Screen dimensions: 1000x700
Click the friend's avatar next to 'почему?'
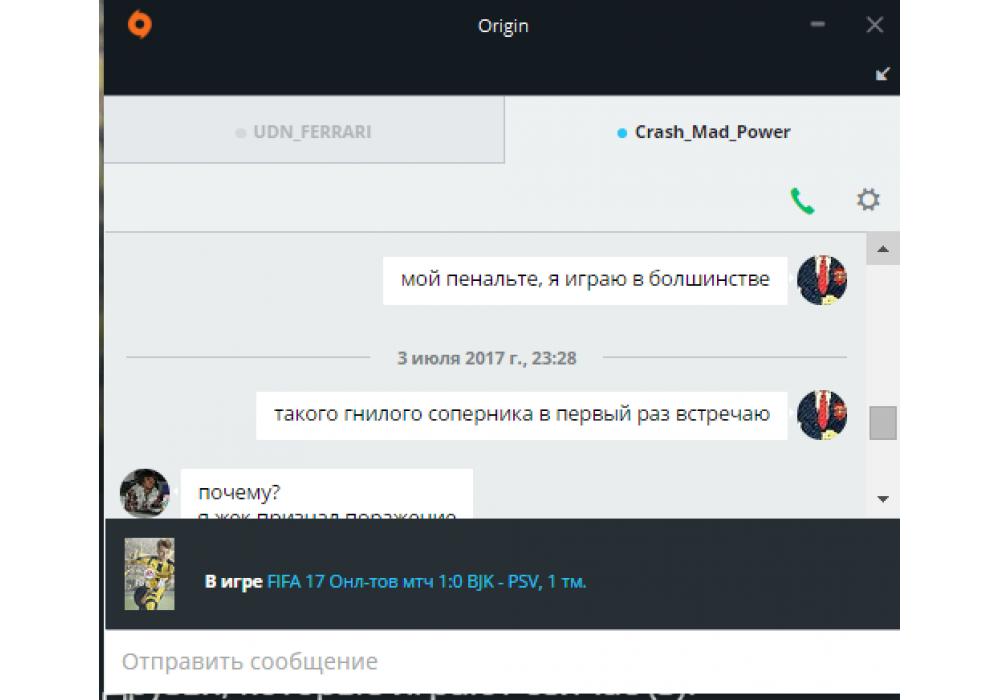coord(145,493)
